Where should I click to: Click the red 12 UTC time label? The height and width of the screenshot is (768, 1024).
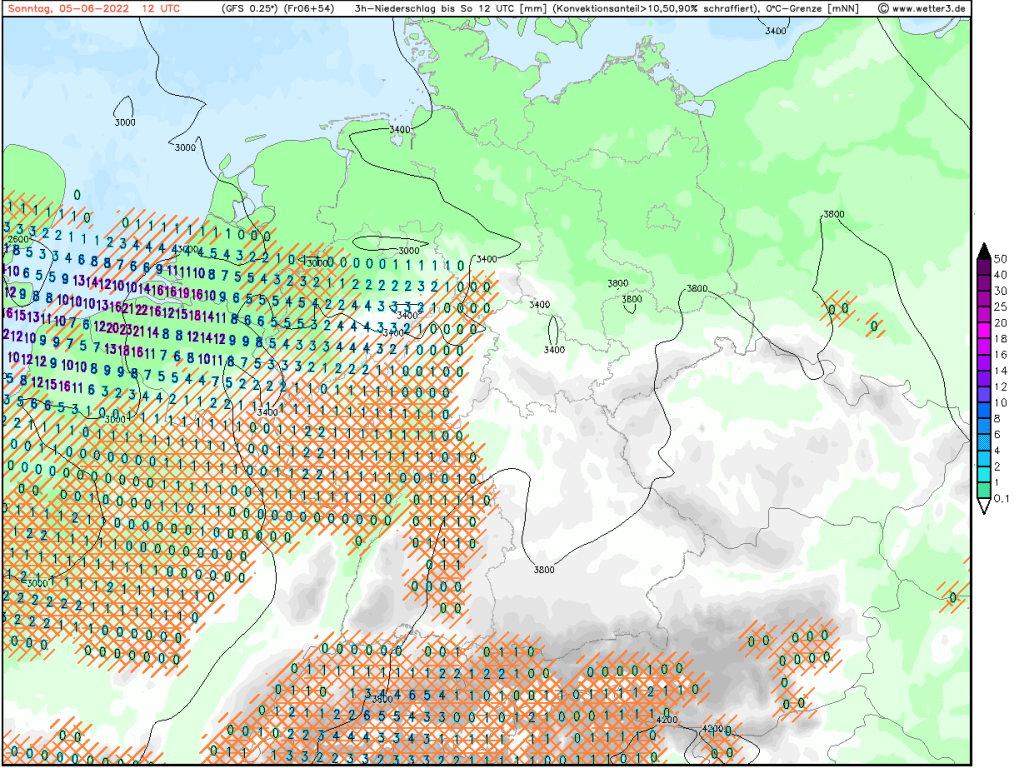[x=161, y=8]
